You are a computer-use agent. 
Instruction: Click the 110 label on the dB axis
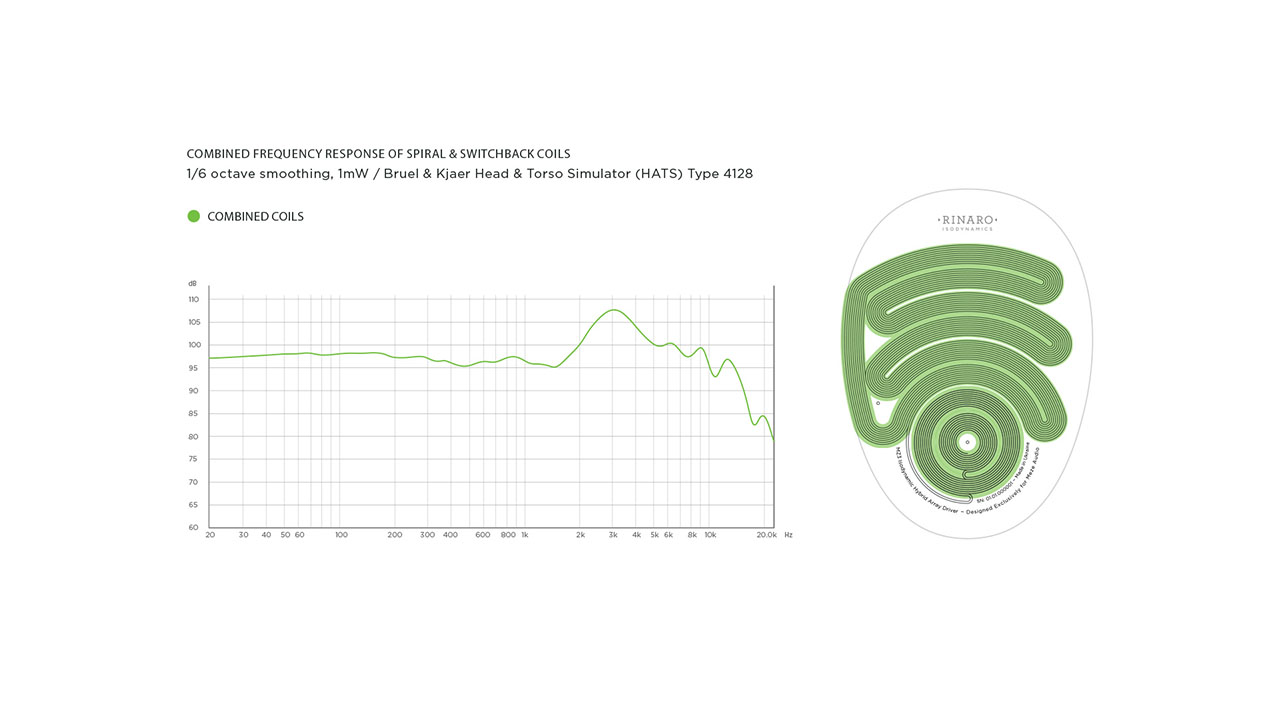point(193,299)
